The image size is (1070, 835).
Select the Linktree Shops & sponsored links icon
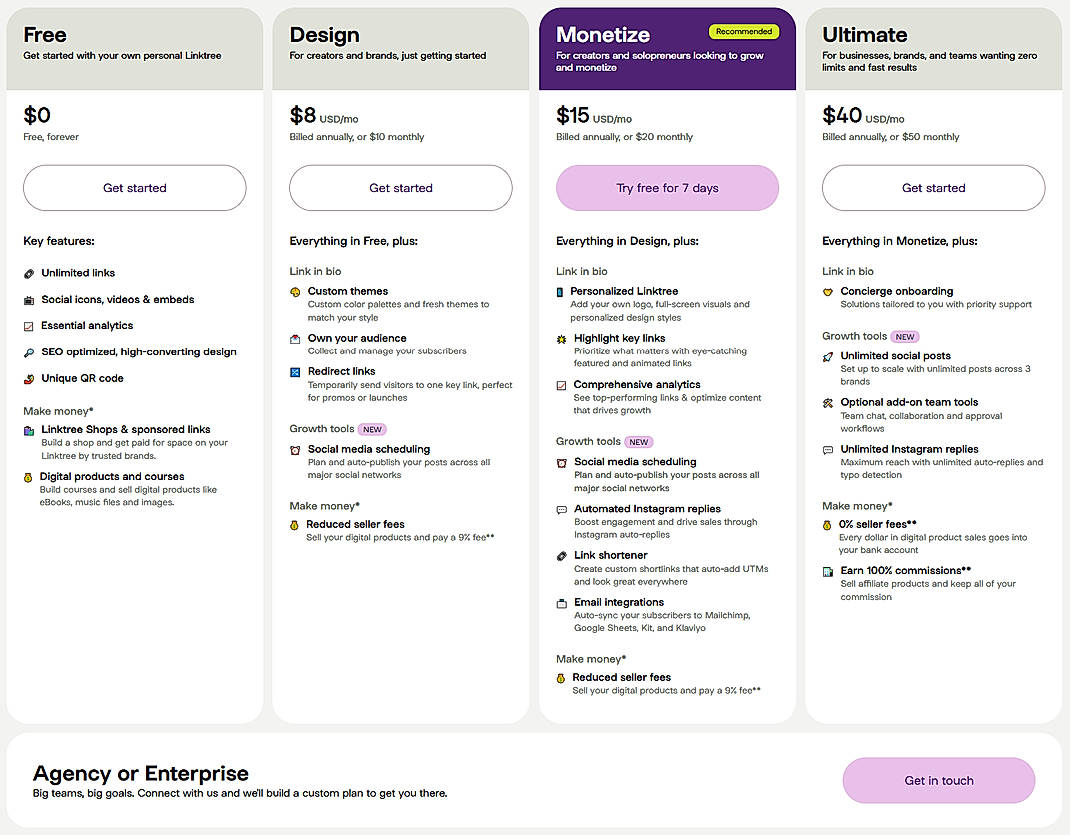(x=29, y=429)
